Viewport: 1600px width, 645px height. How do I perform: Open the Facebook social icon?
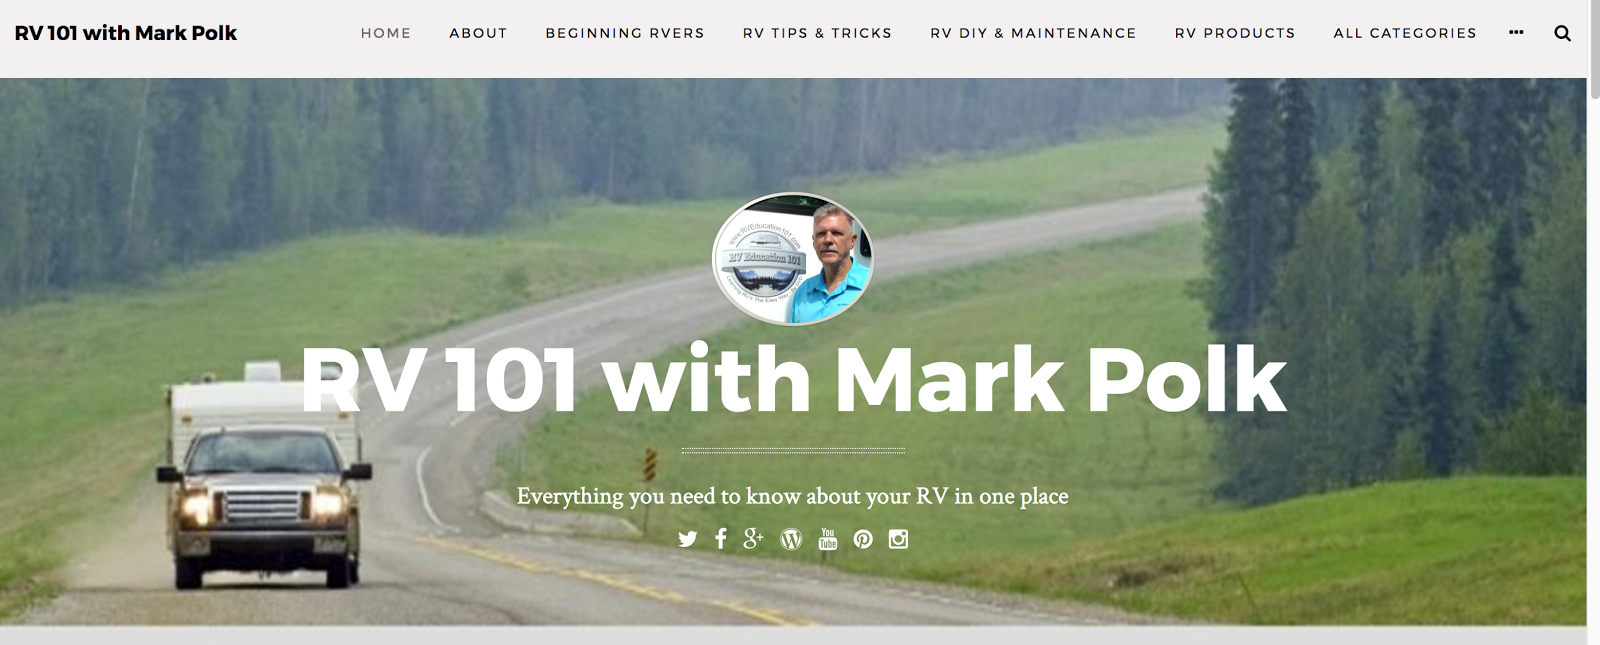tap(720, 539)
